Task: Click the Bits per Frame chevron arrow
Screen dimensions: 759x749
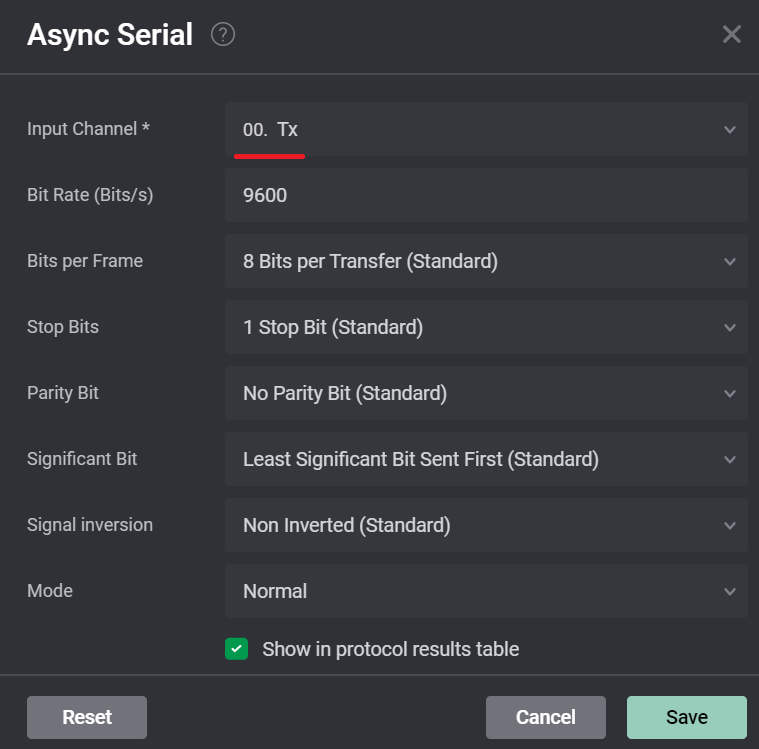Action: (729, 262)
